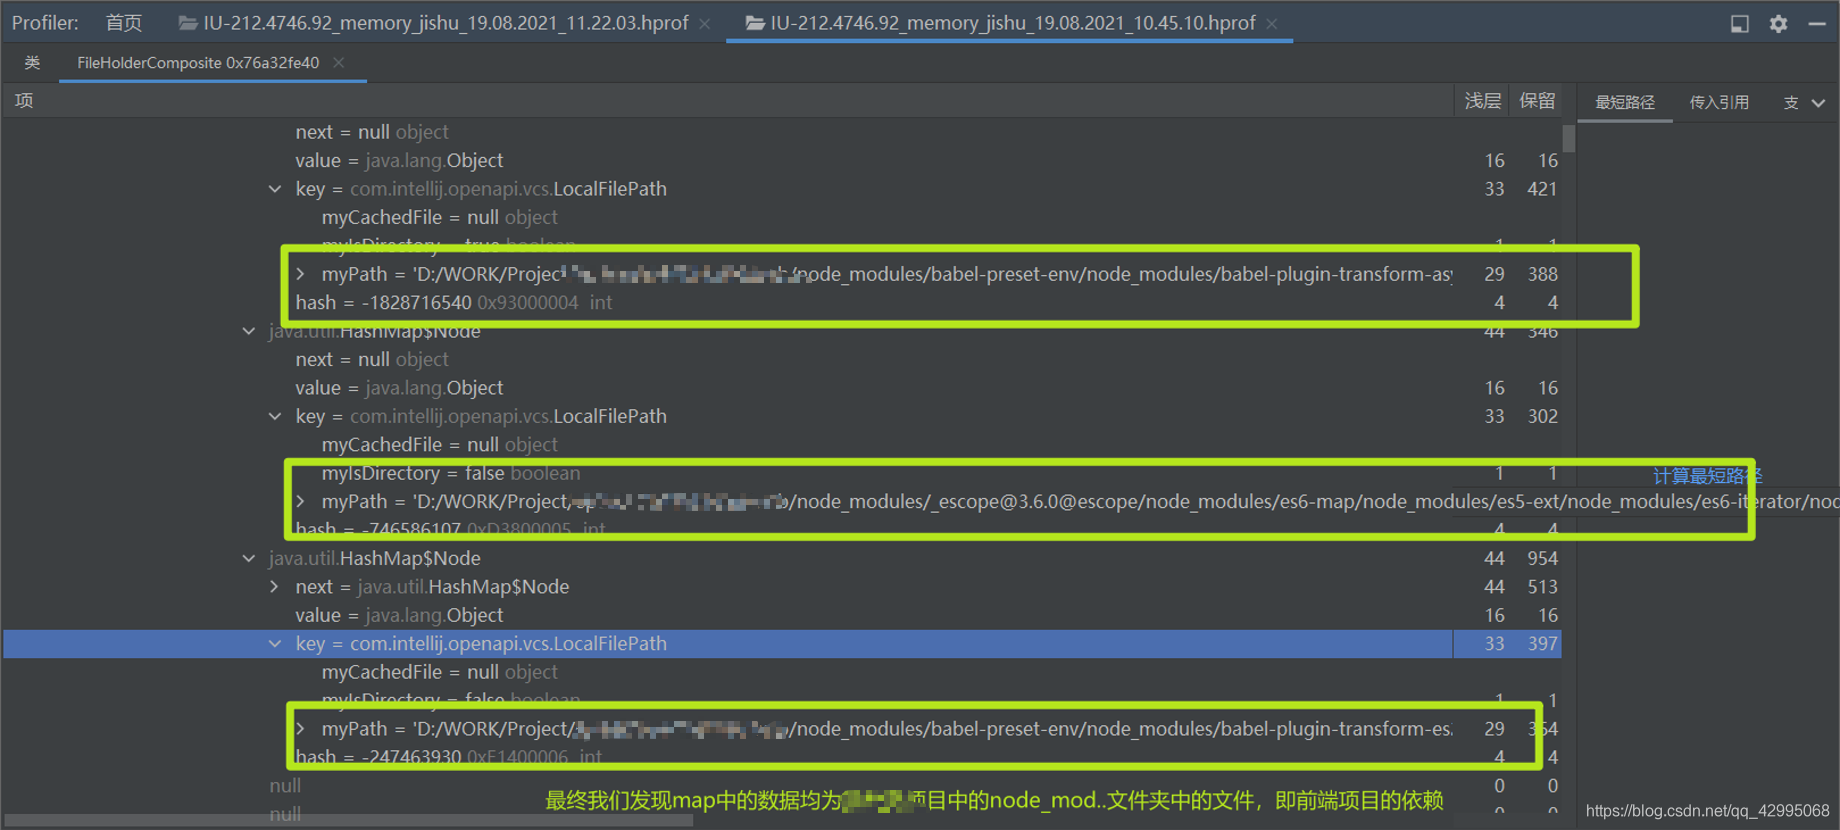Viewport: 1840px width, 830px height.
Task: Expand the next = java.util.HashMap$Node row
Action: click(274, 587)
